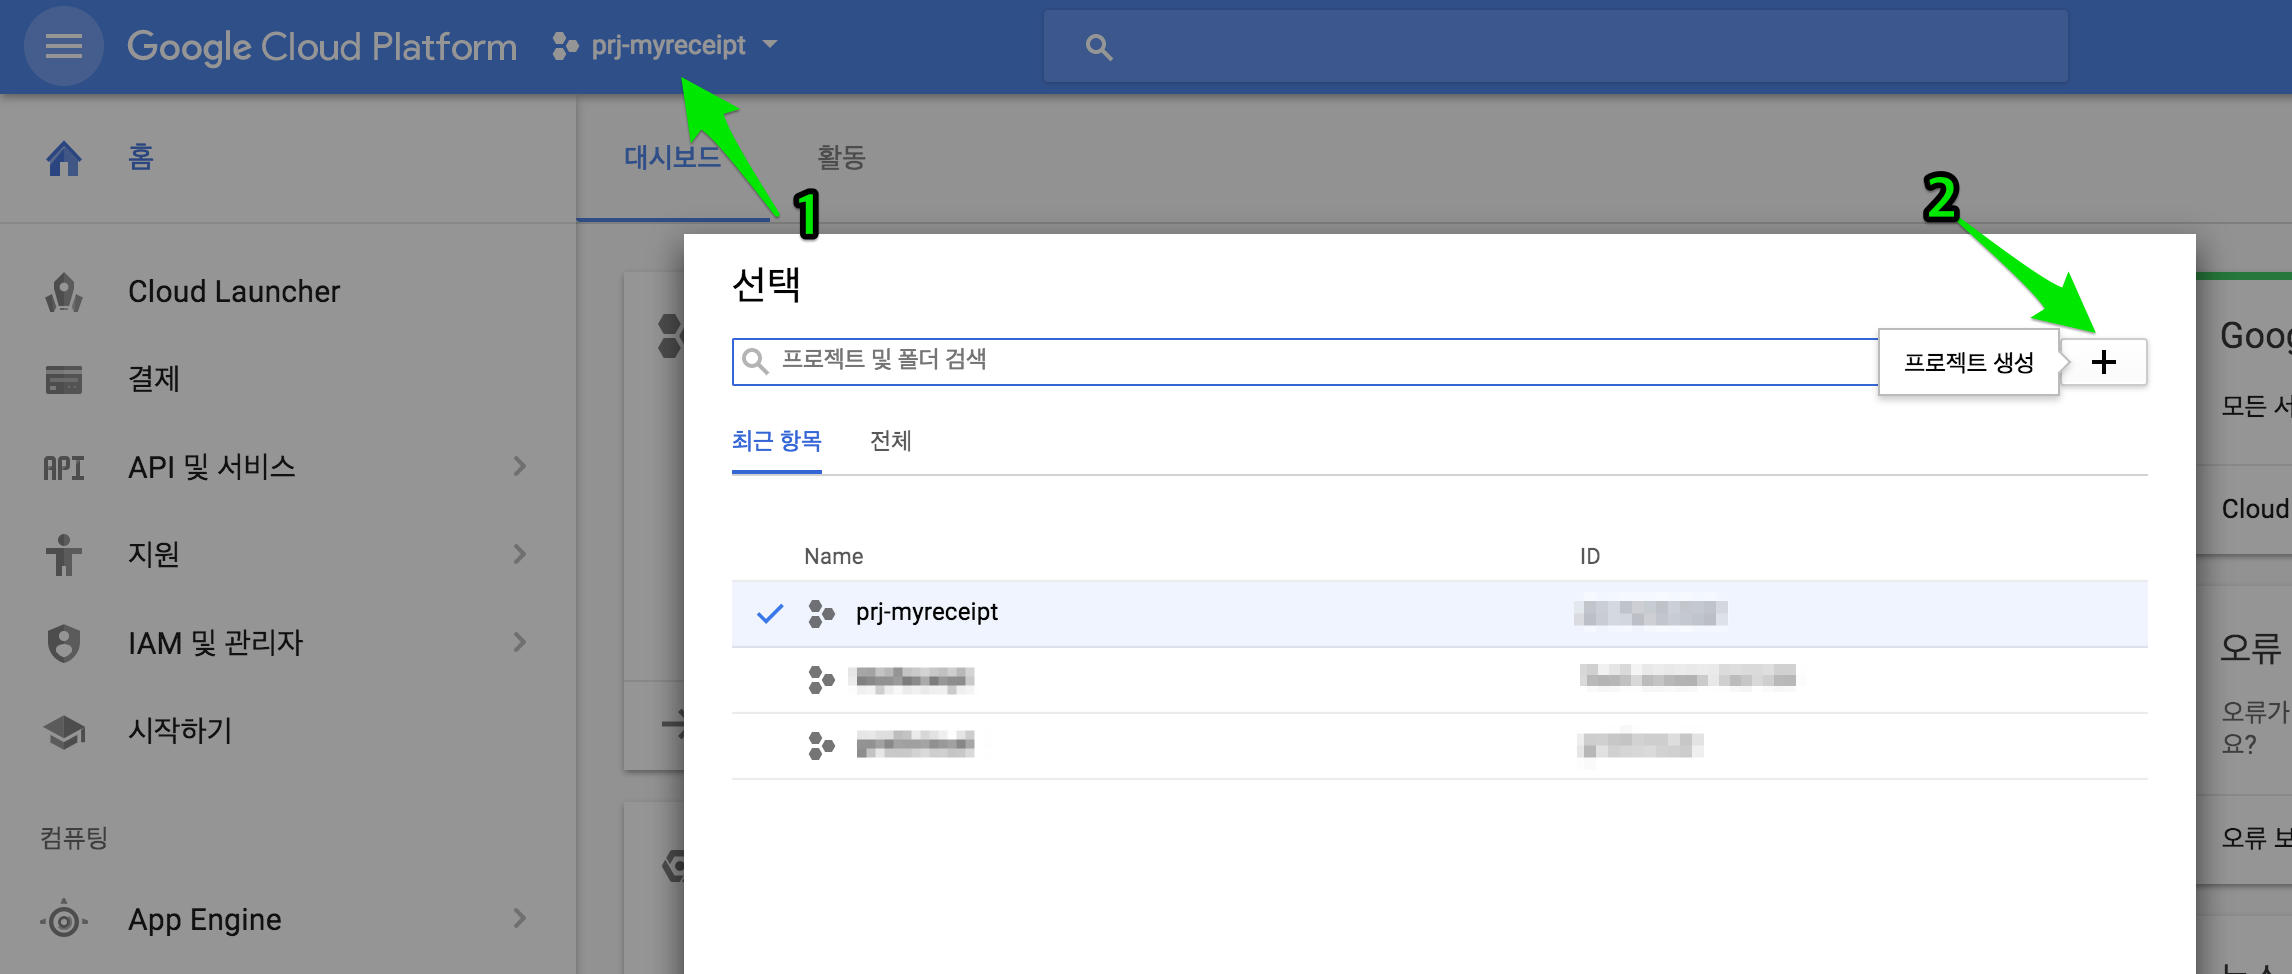
Task: Select the 최근 항목 tab
Action: [776, 441]
